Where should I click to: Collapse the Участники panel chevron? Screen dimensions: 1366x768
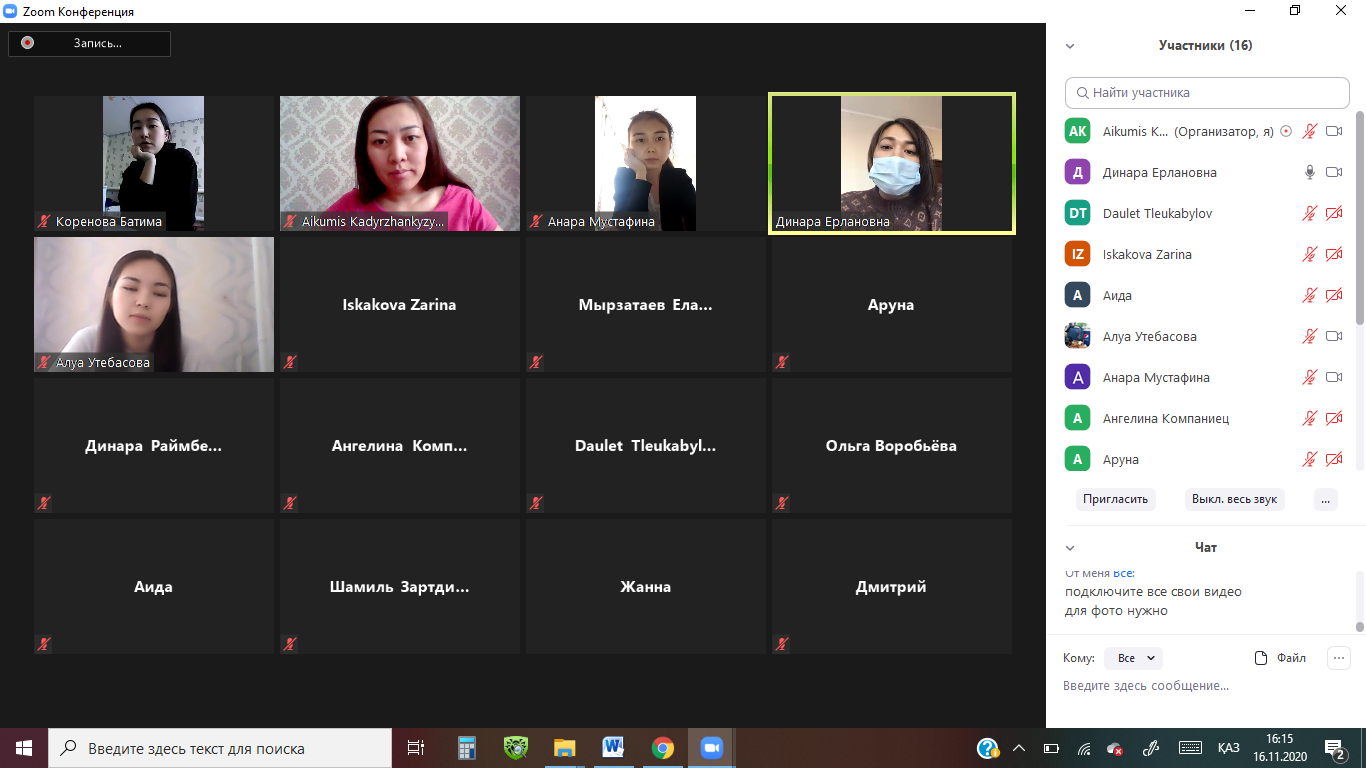[1070, 46]
